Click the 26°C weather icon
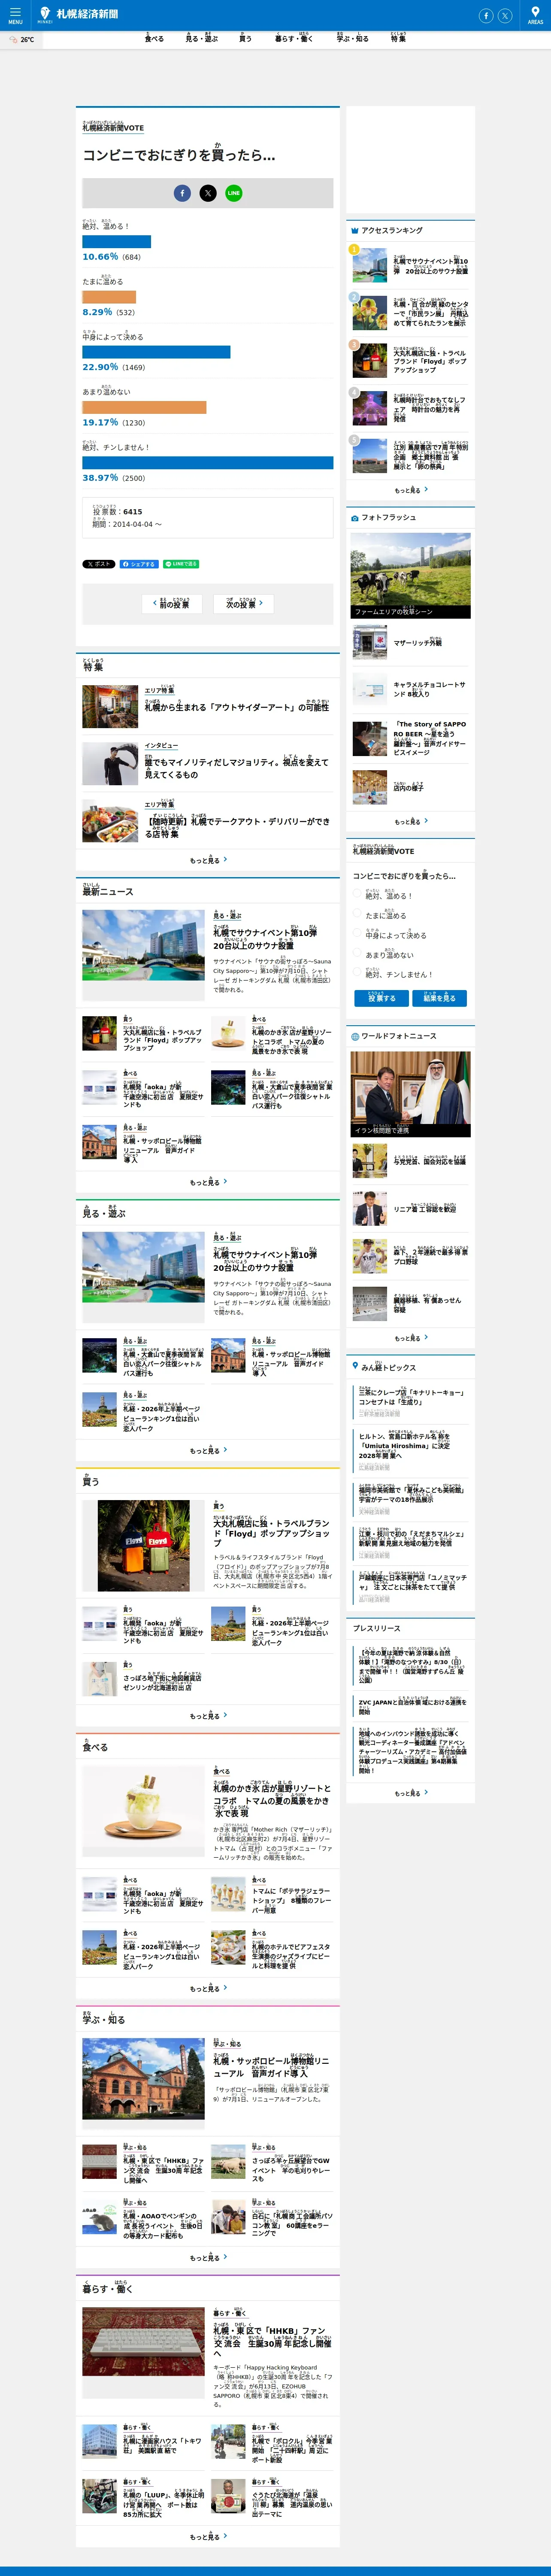Image resolution: width=551 pixels, height=2576 pixels. 13,40
